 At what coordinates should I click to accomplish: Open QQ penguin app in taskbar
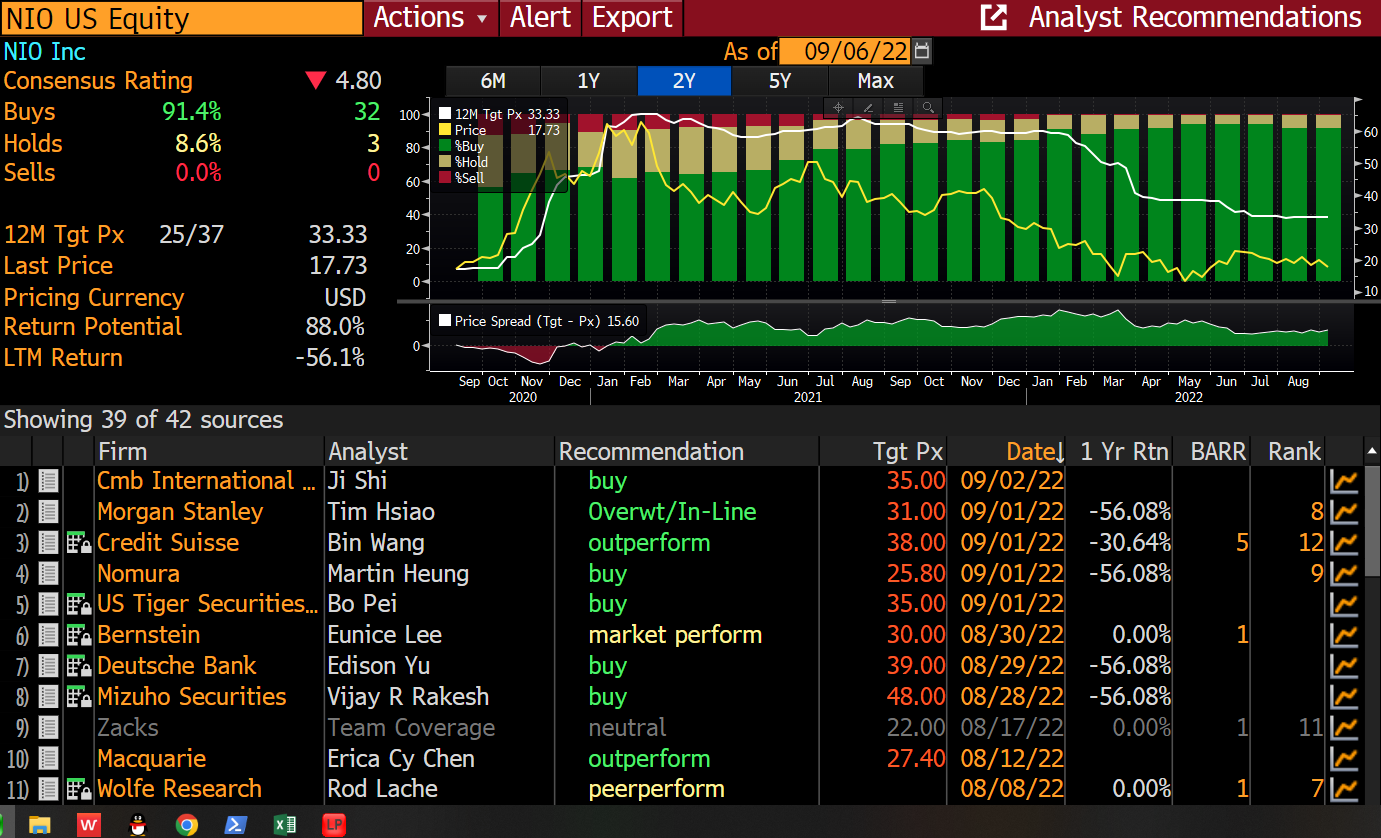click(139, 825)
